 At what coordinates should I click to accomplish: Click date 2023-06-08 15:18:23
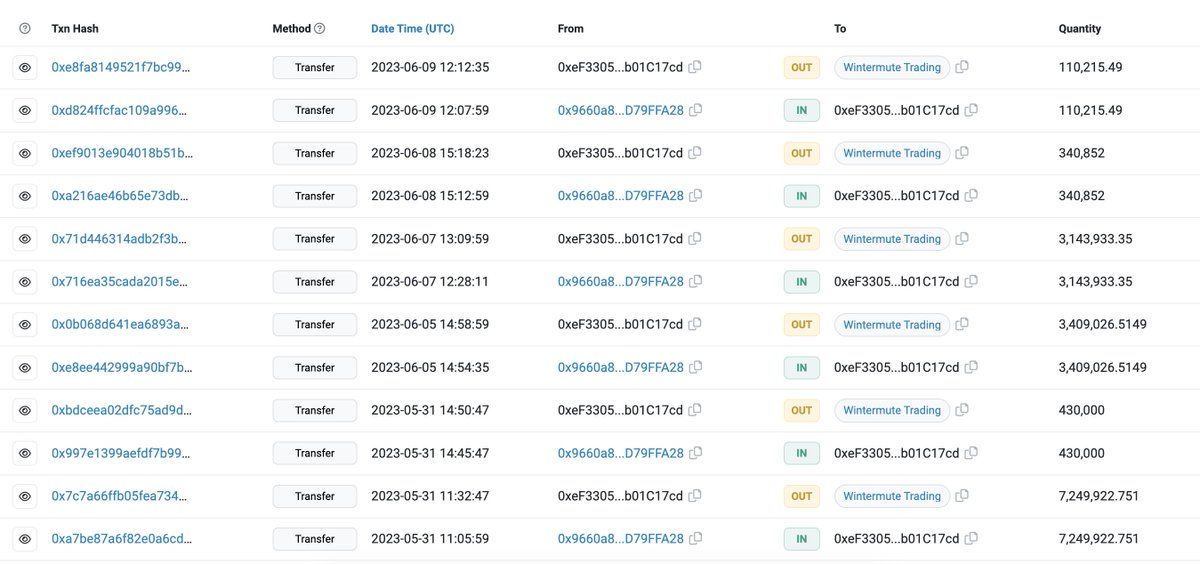[430, 153]
